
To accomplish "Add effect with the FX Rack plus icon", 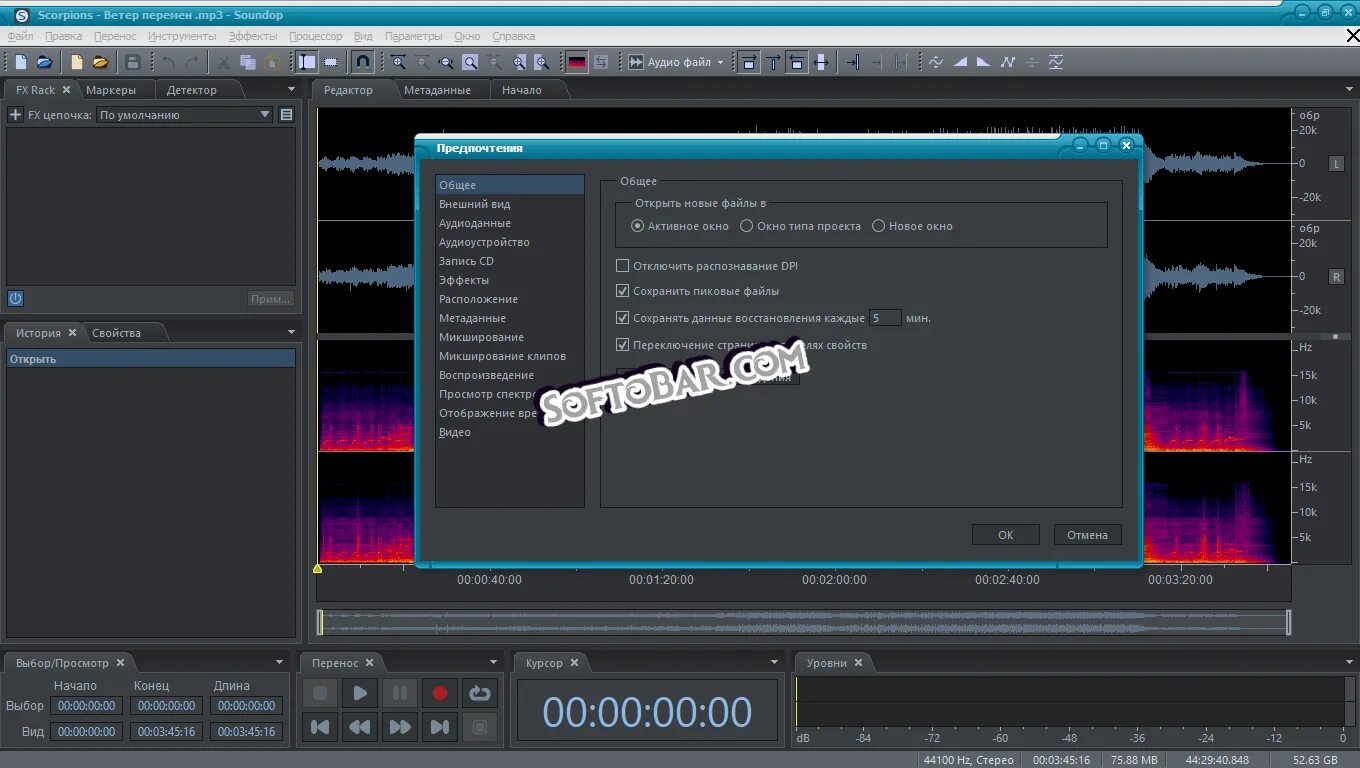I will (15, 115).
